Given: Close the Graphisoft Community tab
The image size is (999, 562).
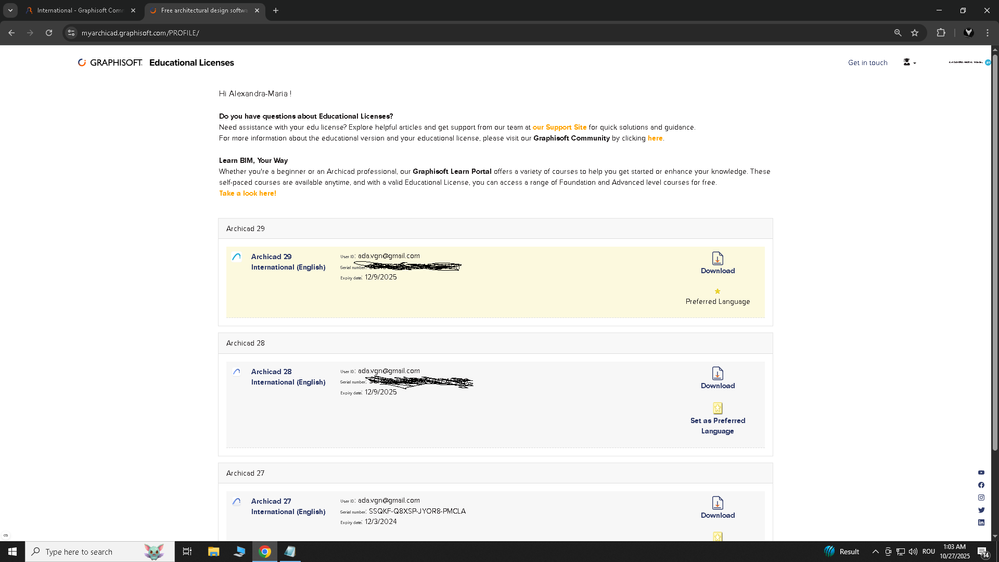Looking at the screenshot, I should pyautogui.click(x=133, y=10).
